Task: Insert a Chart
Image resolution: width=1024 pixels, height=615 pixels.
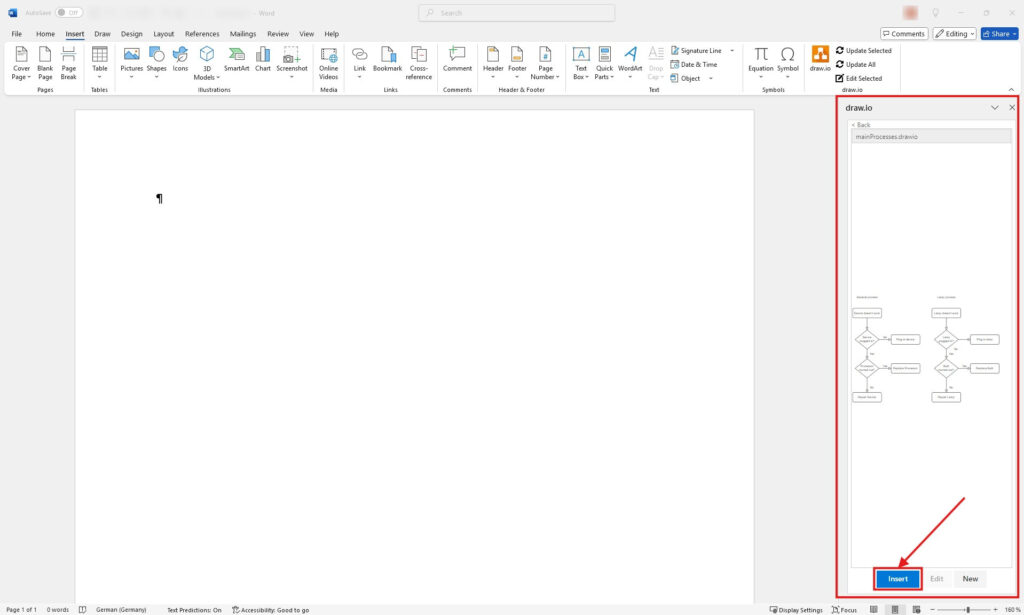Action: [263, 59]
